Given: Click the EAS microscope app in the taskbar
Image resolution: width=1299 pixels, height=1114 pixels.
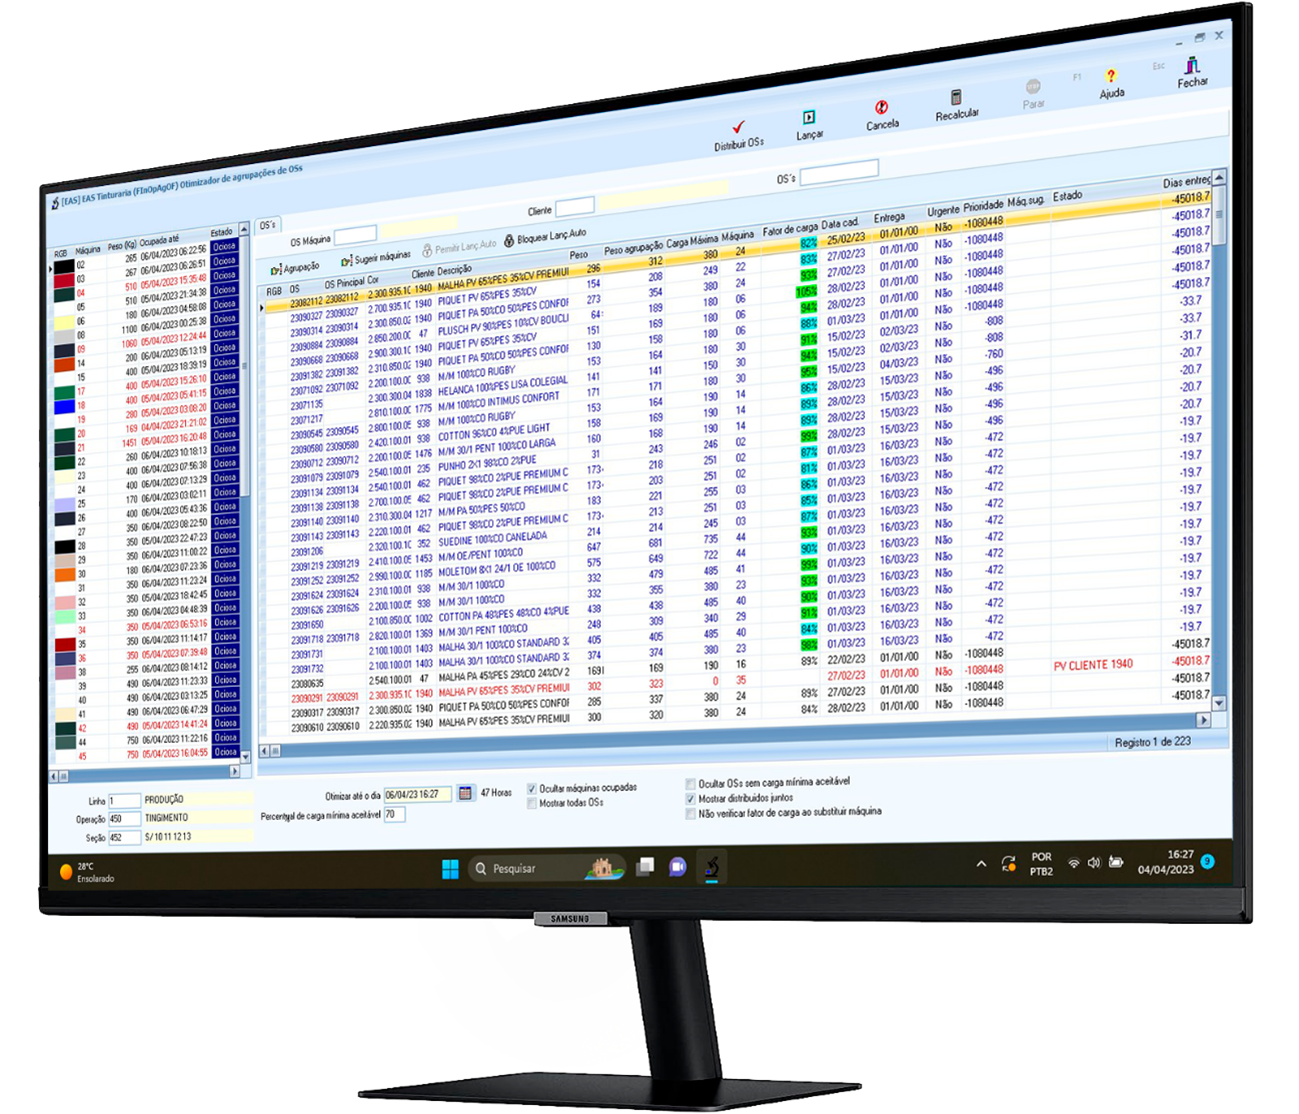Looking at the screenshot, I should click(711, 866).
